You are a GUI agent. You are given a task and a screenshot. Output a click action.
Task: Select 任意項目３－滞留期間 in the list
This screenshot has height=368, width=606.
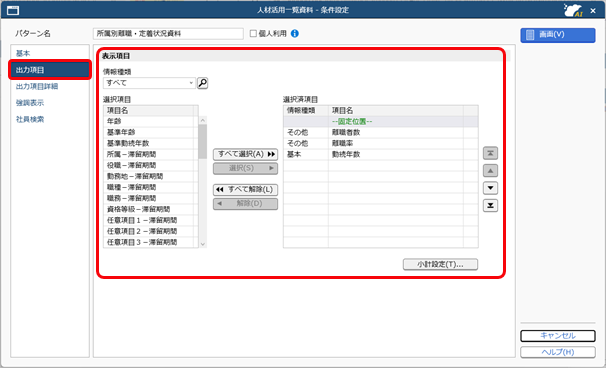151,242
